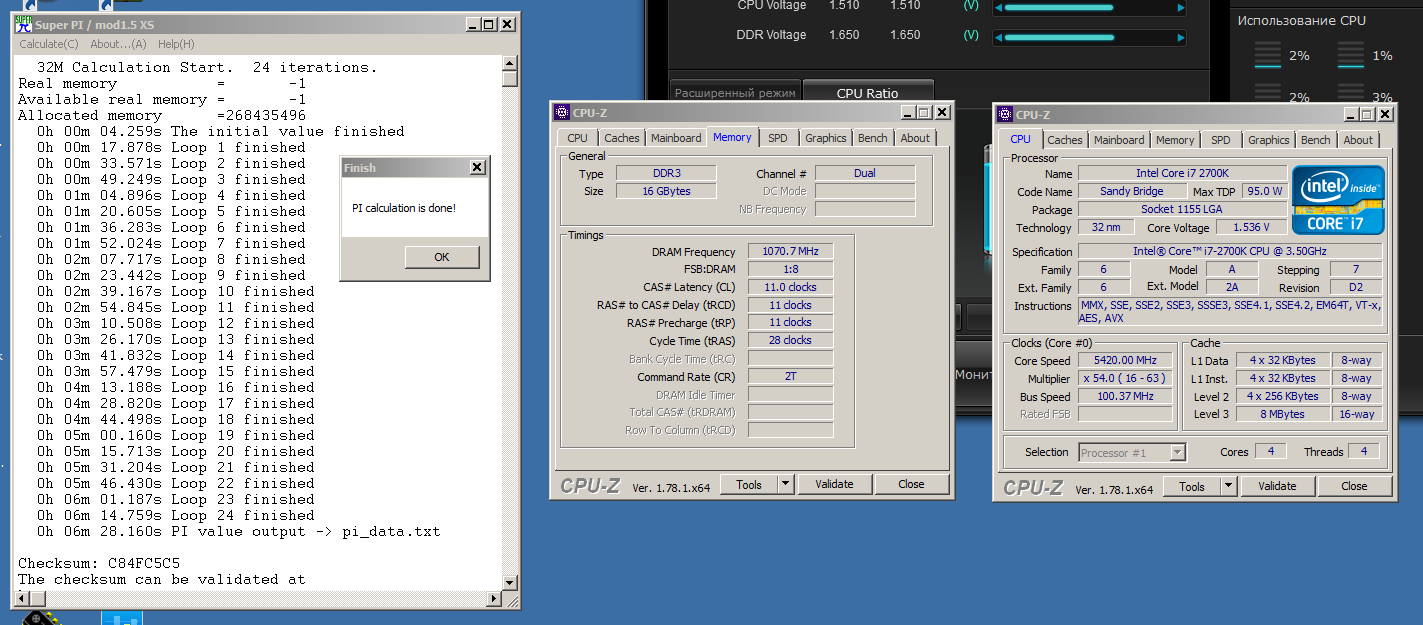1423x625 pixels.
Task: Click Close button in processor CPU-Z window
Action: click(1354, 486)
